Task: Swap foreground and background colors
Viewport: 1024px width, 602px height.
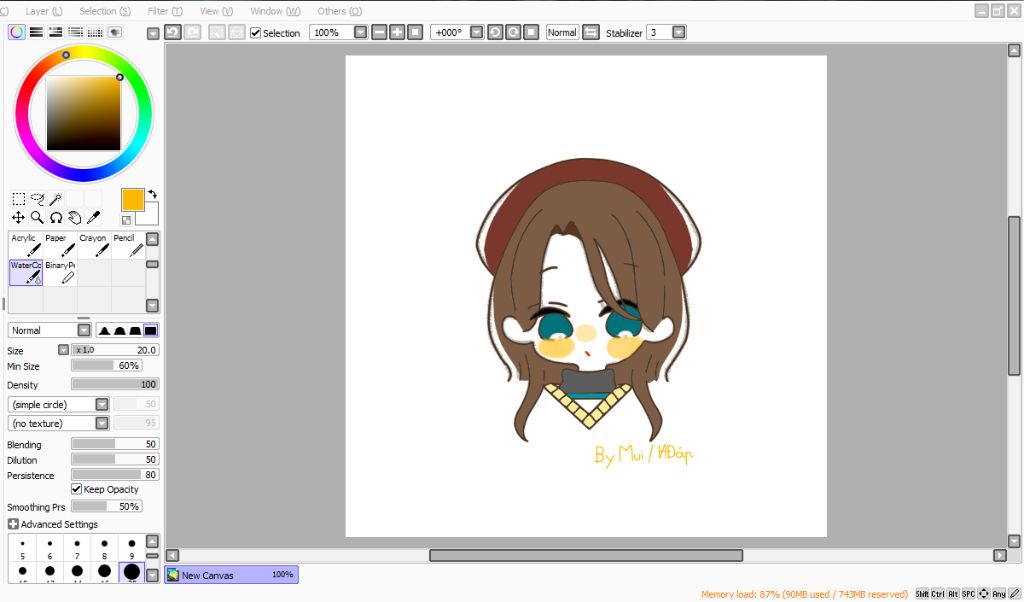Action: pyautogui.click(x=152, y=194)
